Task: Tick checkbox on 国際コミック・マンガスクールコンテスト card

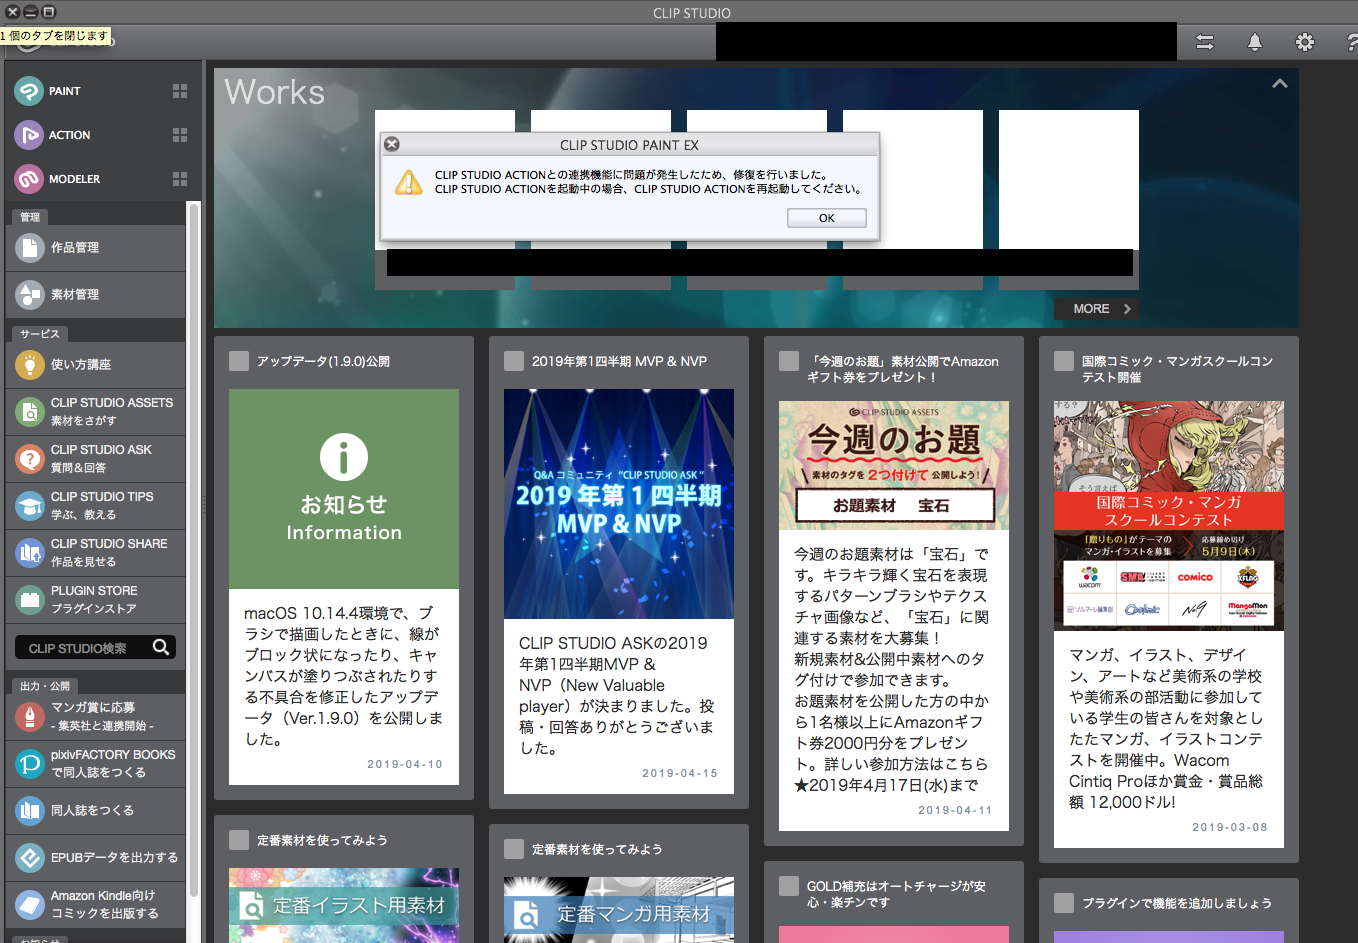Action: [1064, 361]
